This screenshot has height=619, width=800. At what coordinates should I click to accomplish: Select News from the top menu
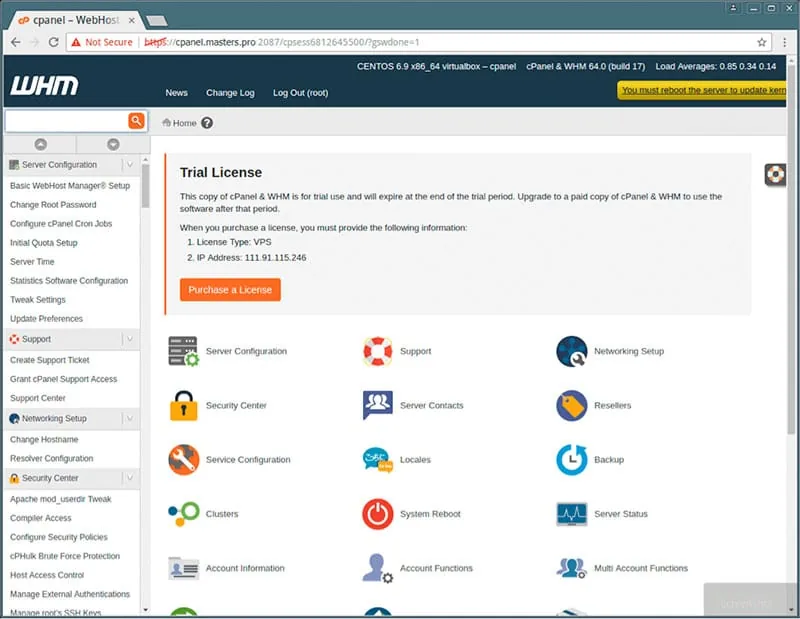[176, 92]
